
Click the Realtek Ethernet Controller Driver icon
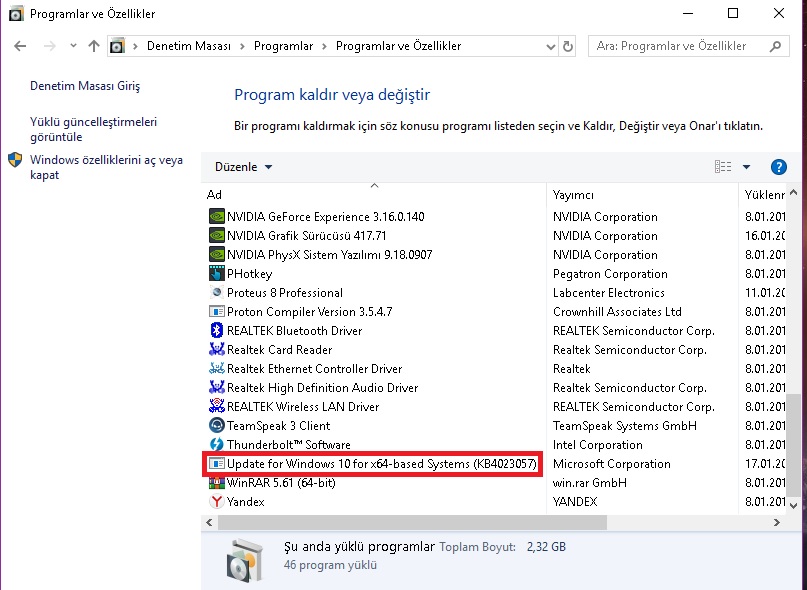(x=217, y=369)
